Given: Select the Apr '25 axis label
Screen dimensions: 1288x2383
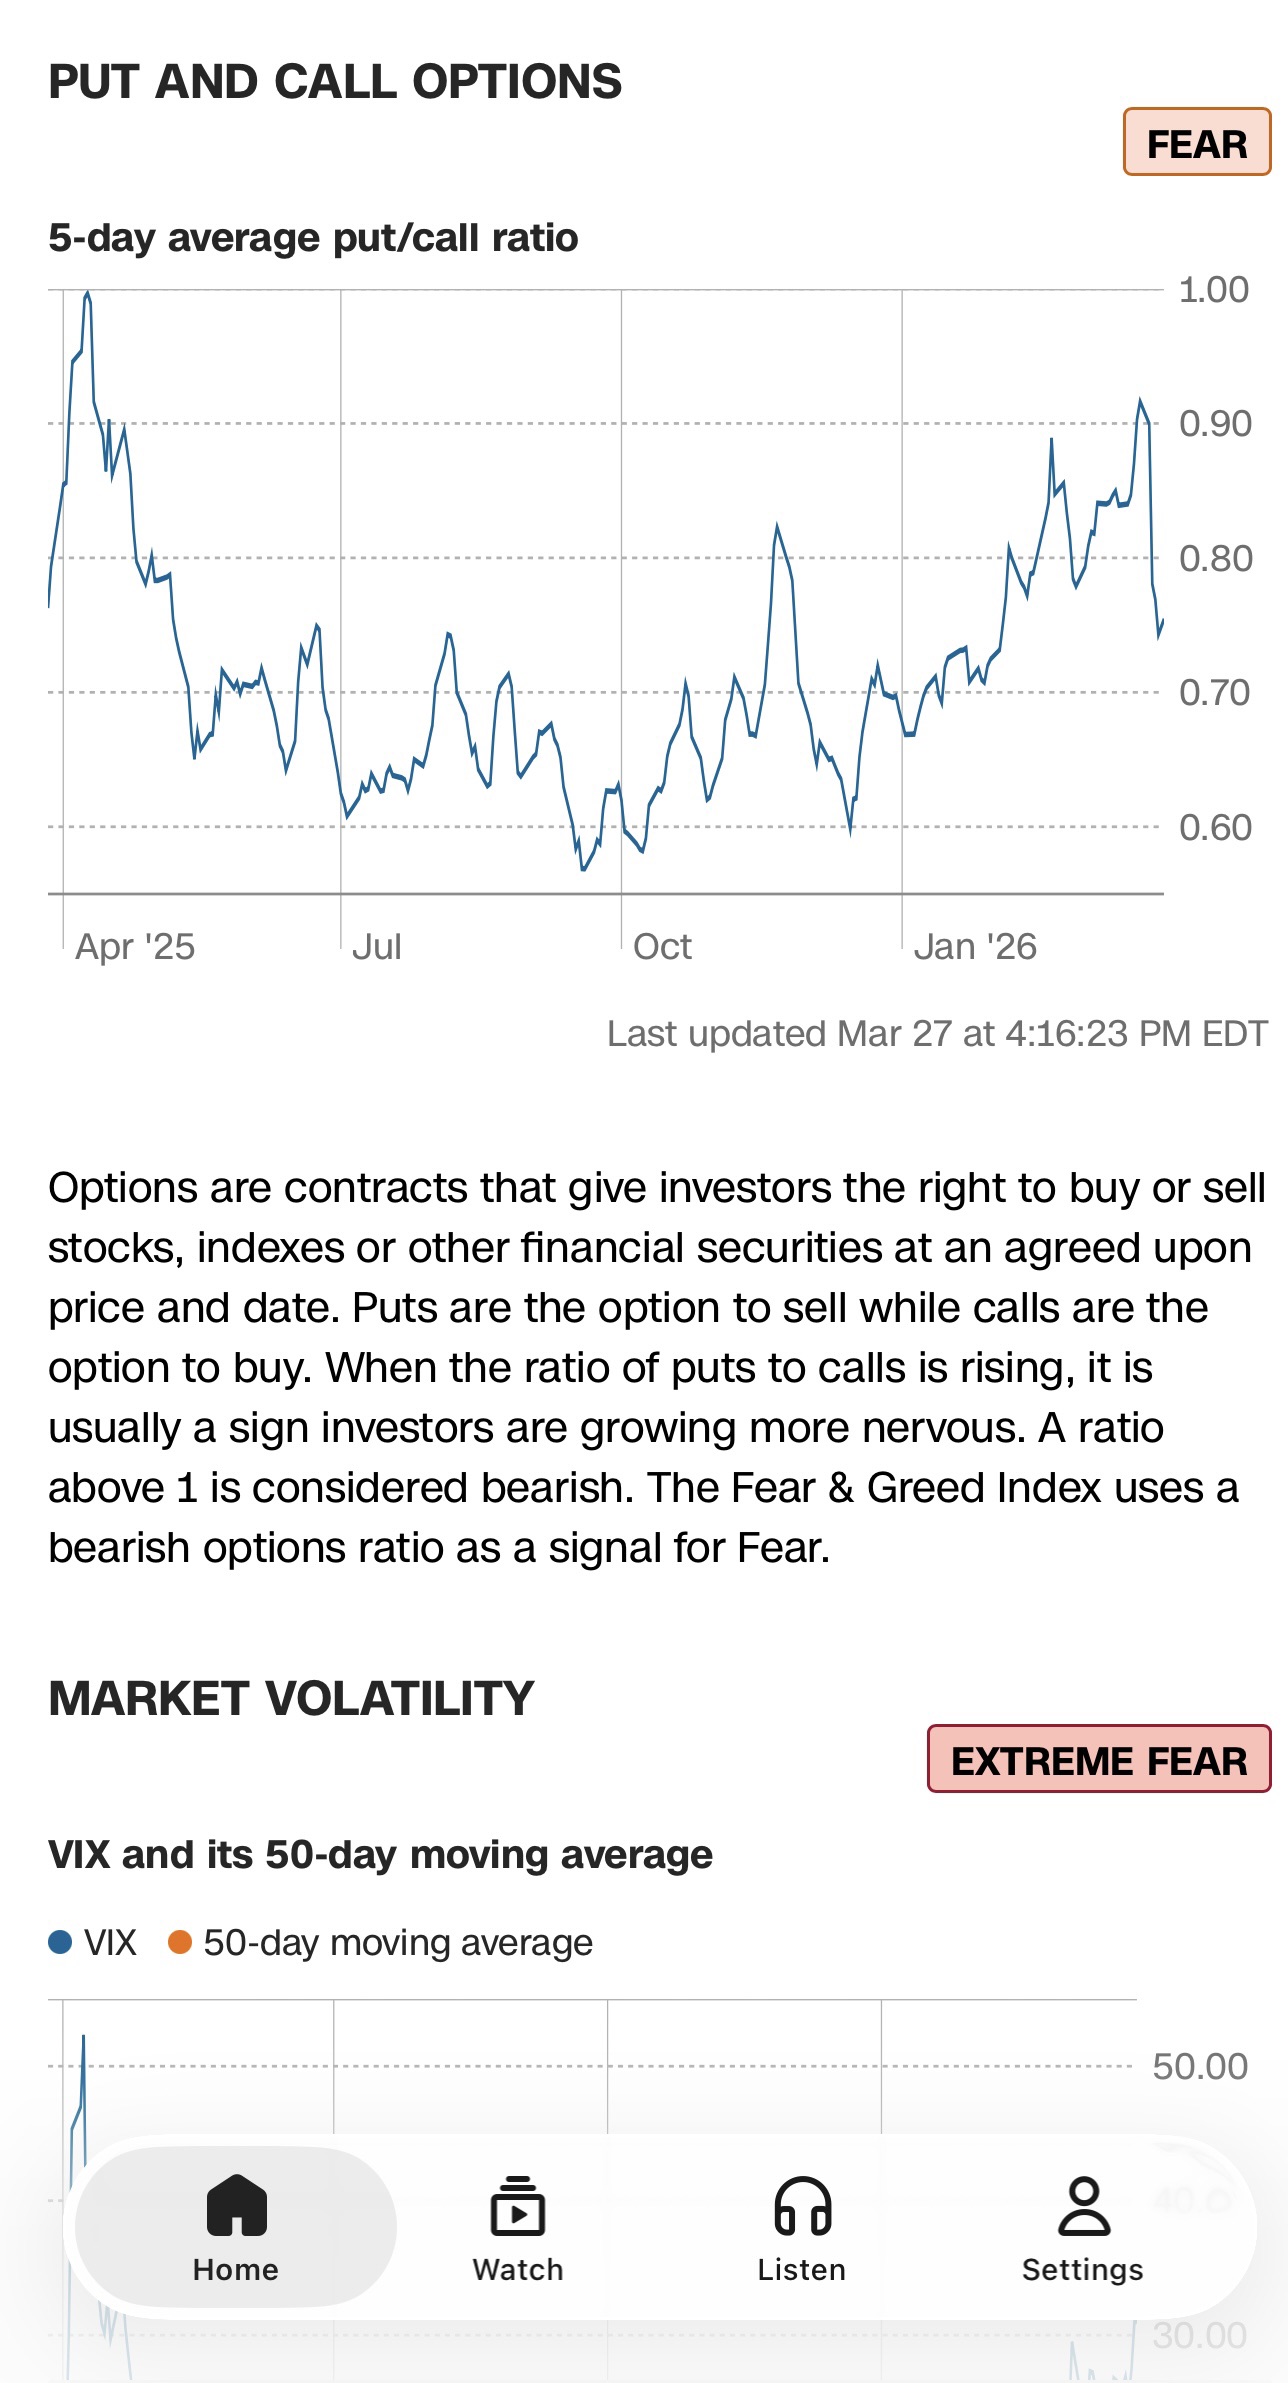Looking at the screenshot, I should tap(135, 946).
